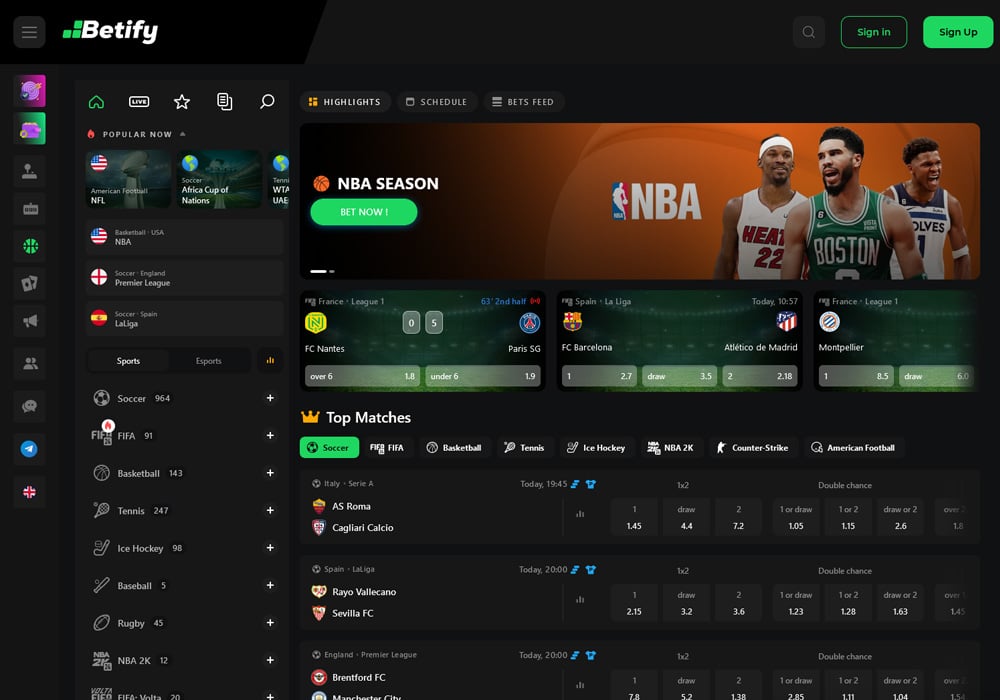
Task: Open Rayo Vallecano match statistics icon
Action: [x=580, y=599]
